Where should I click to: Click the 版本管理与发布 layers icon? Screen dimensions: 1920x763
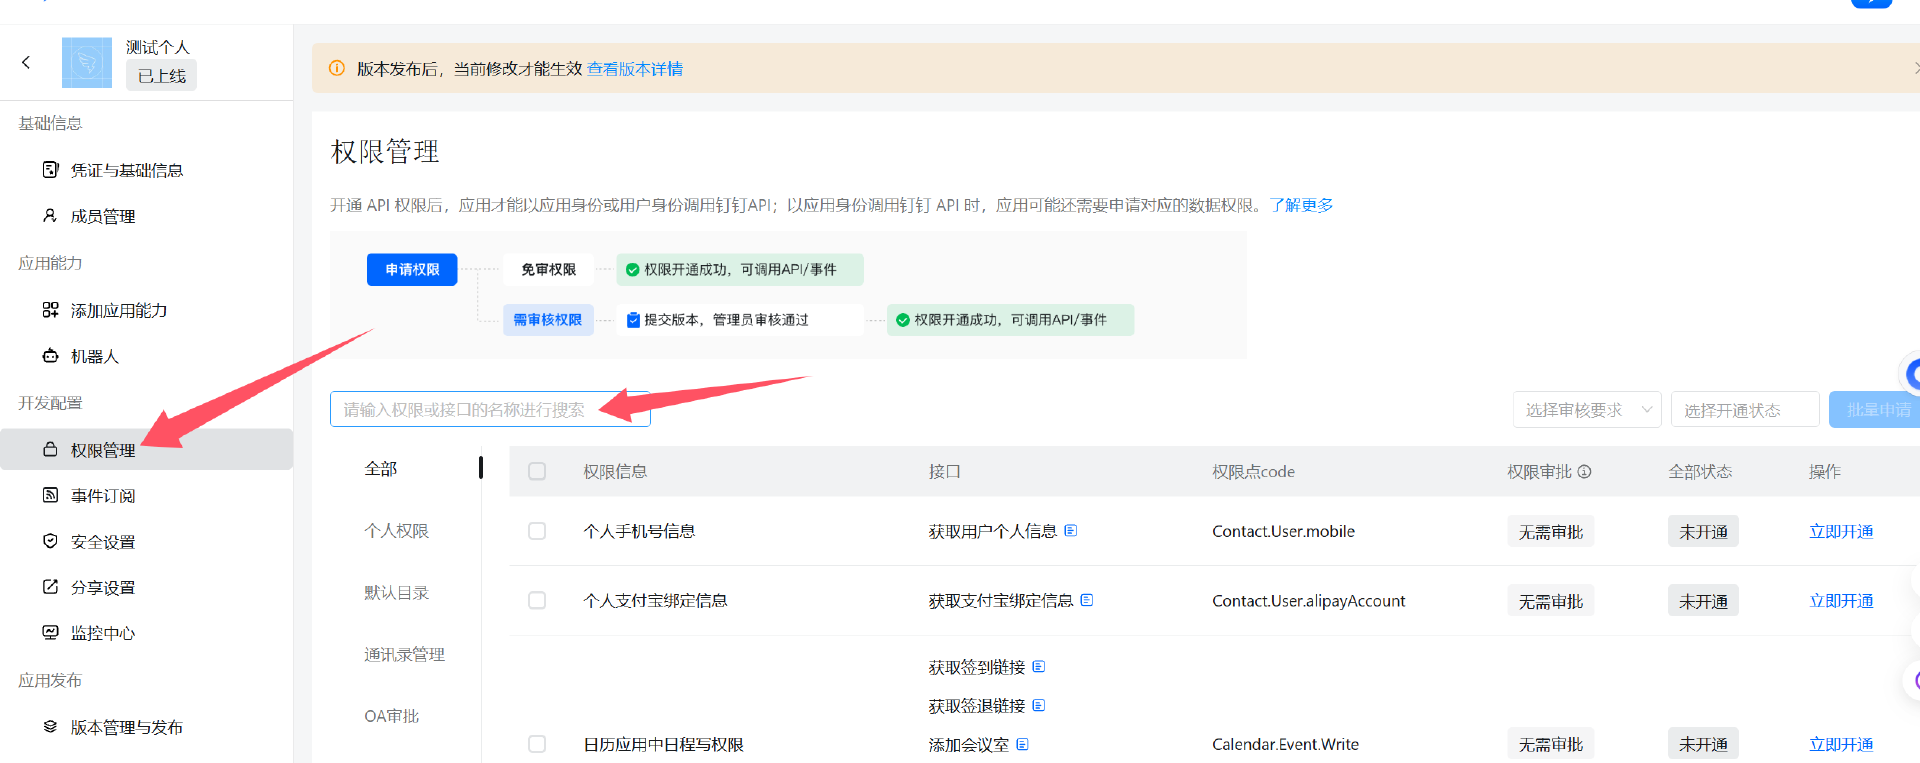click(50, 727)
